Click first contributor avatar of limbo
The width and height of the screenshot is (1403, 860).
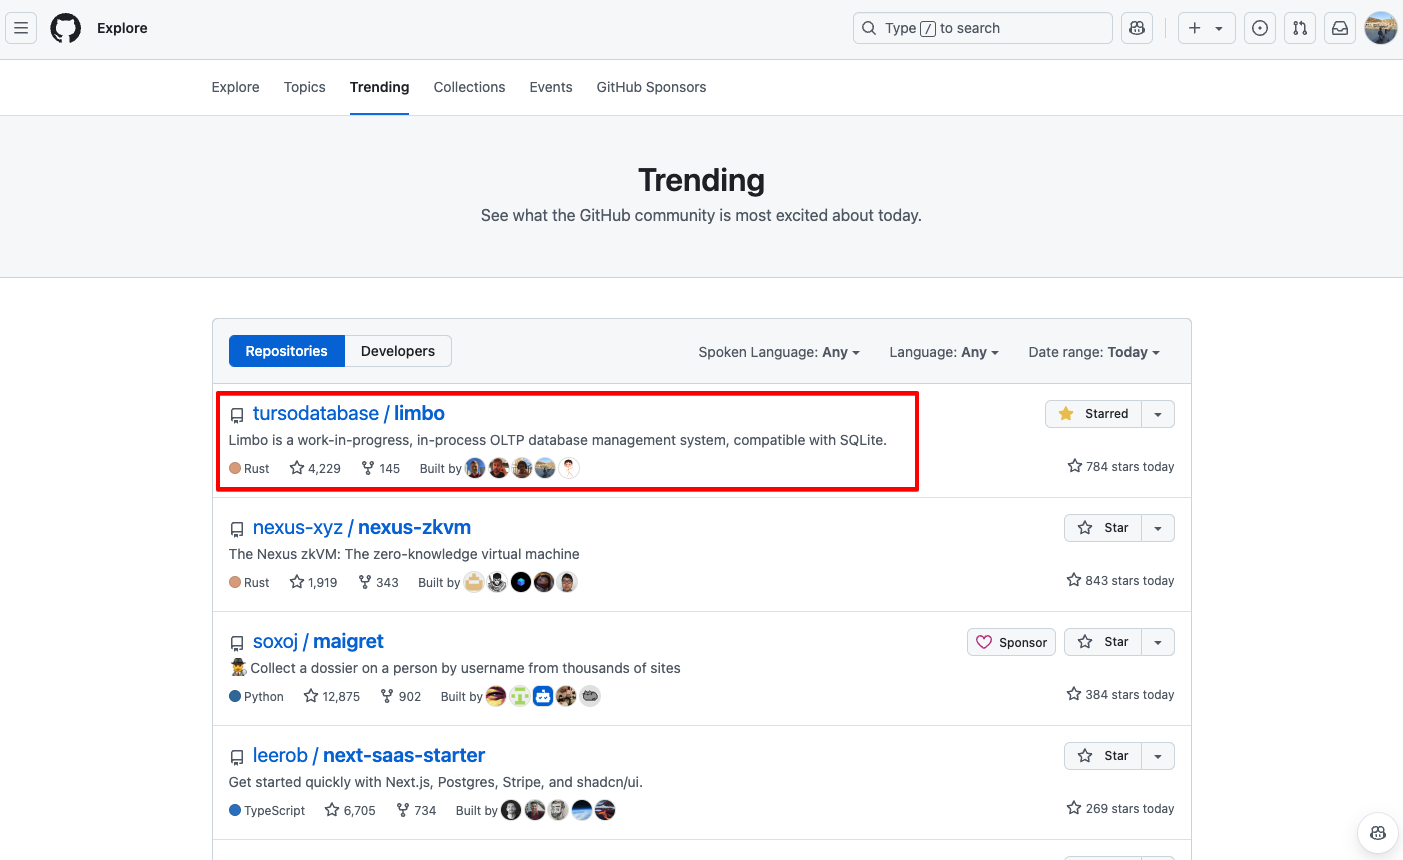click(476, 468)
